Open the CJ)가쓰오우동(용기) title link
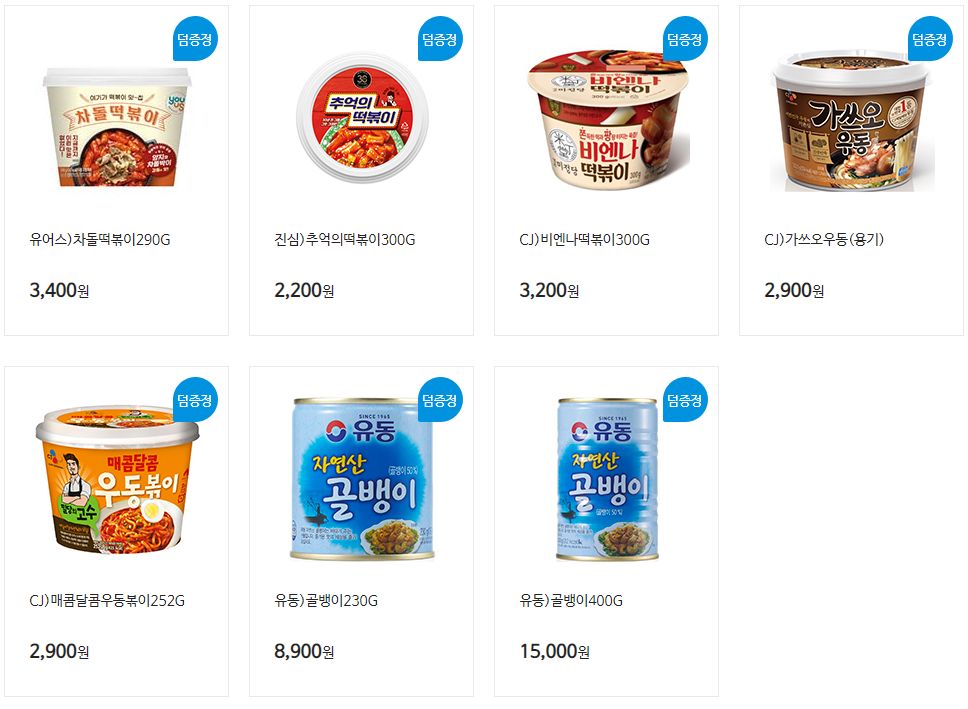This screenshot has height=709, width=968. pos(824,240)
